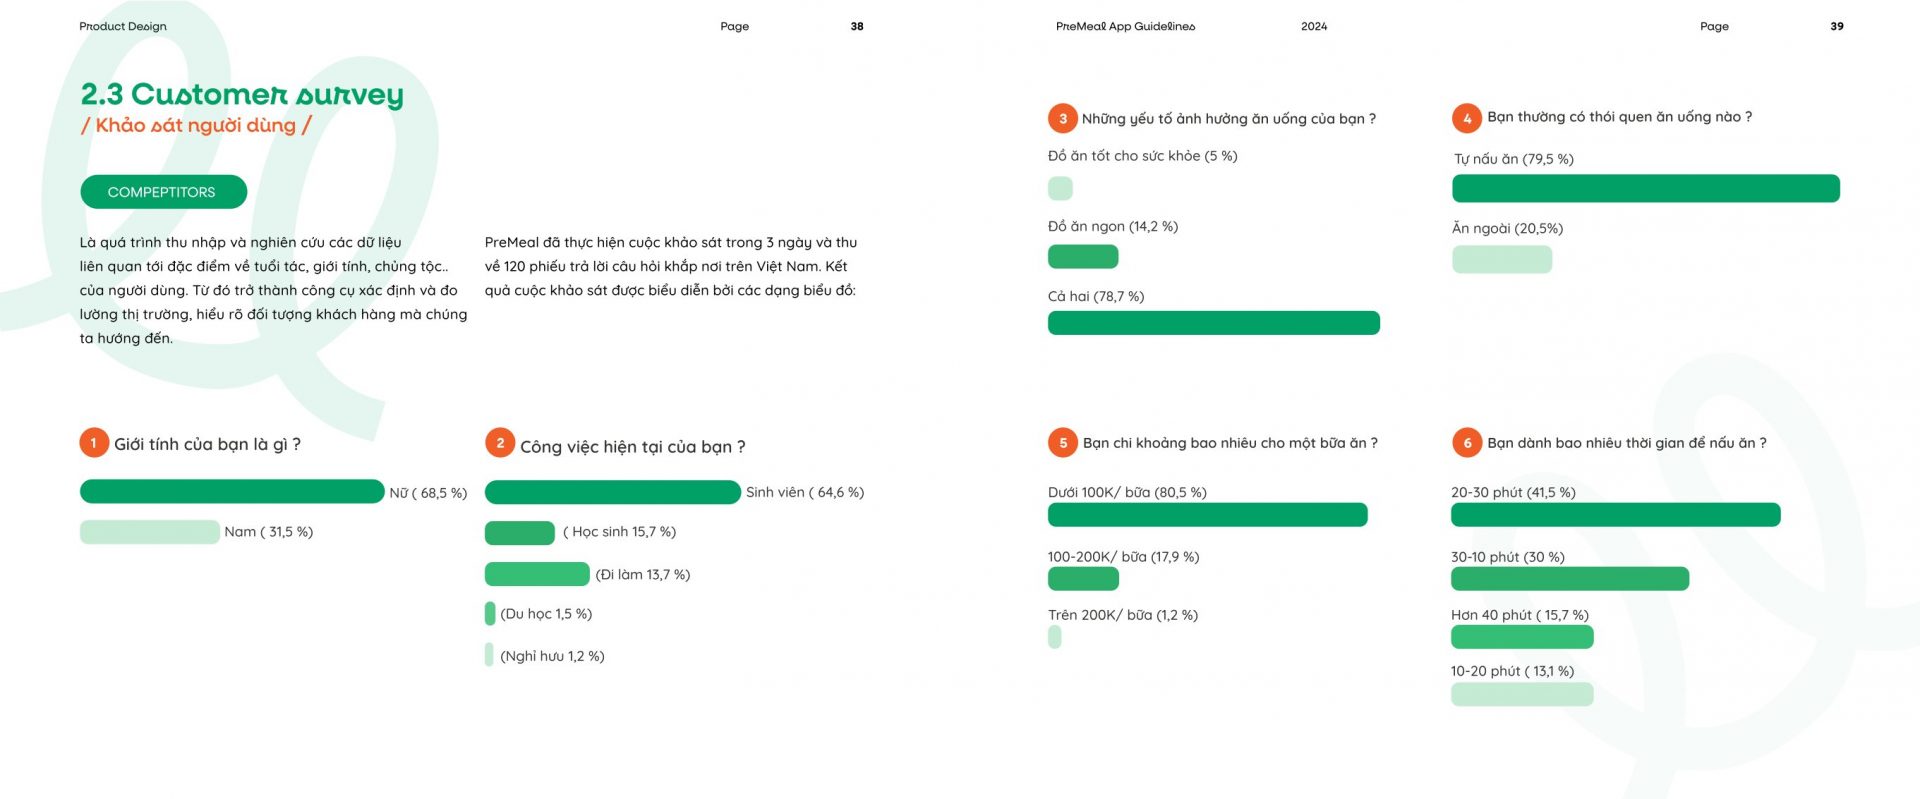This screenshot has height=799, width=1920.
Task: Click the orange number 4 question badge
Action: click(x=1467, y=118)
